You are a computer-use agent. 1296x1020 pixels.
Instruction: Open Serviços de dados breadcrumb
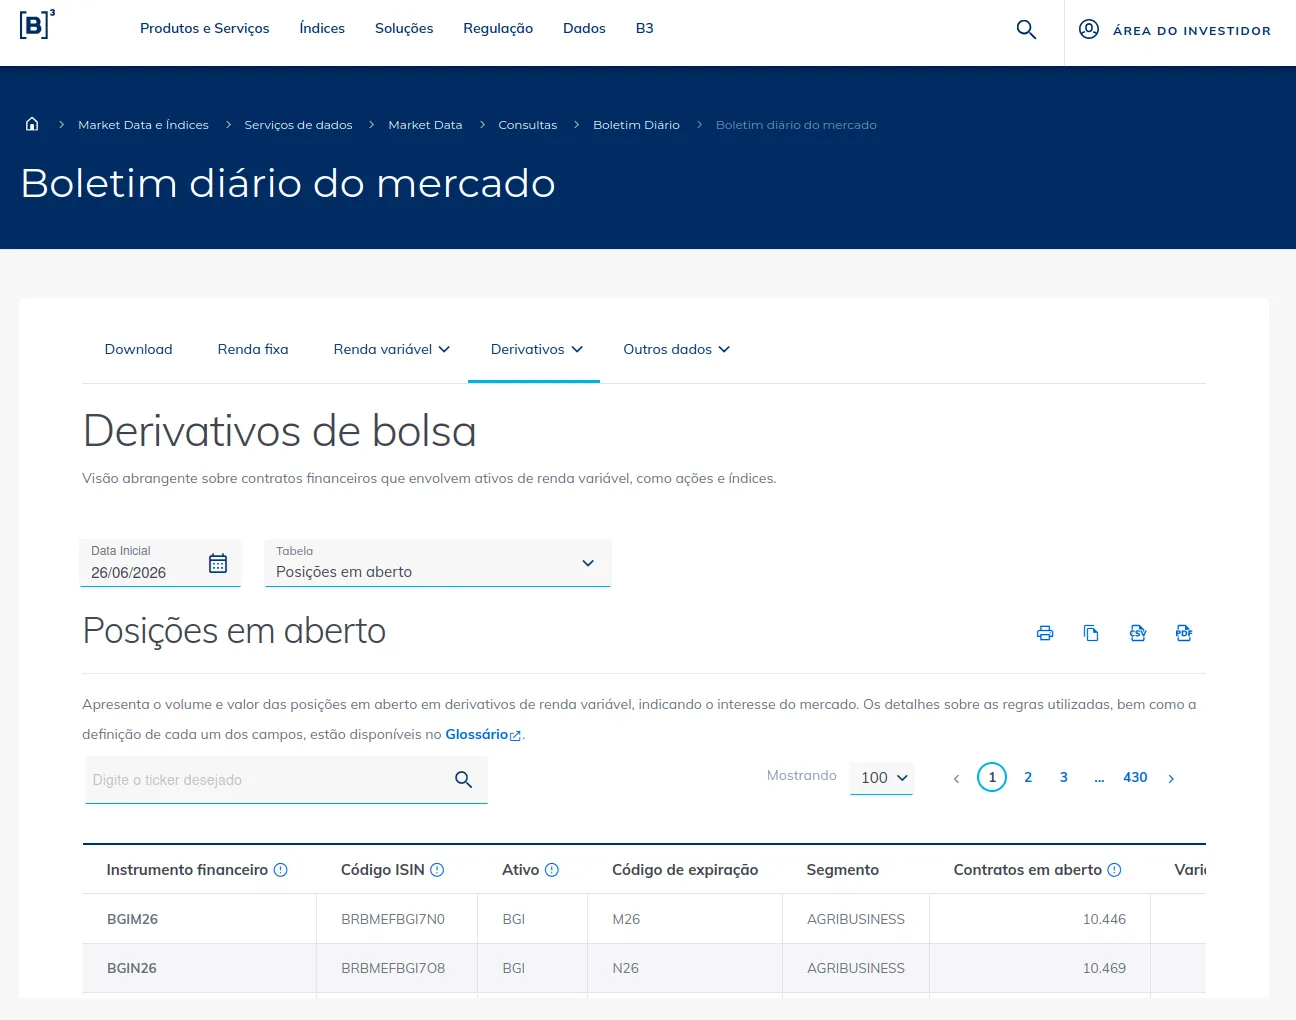click(298, 125)
